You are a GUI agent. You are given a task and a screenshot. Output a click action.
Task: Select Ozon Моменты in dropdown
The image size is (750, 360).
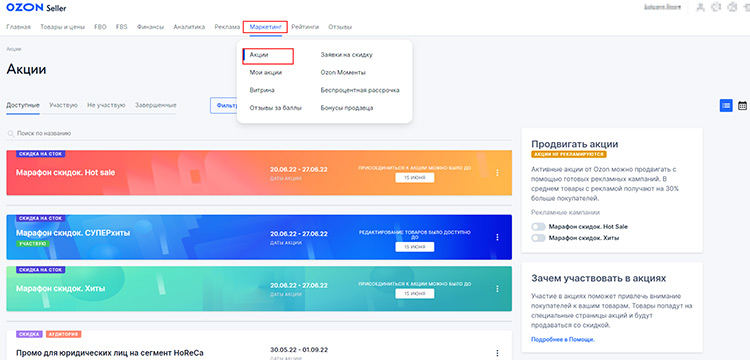click(343, 73)
